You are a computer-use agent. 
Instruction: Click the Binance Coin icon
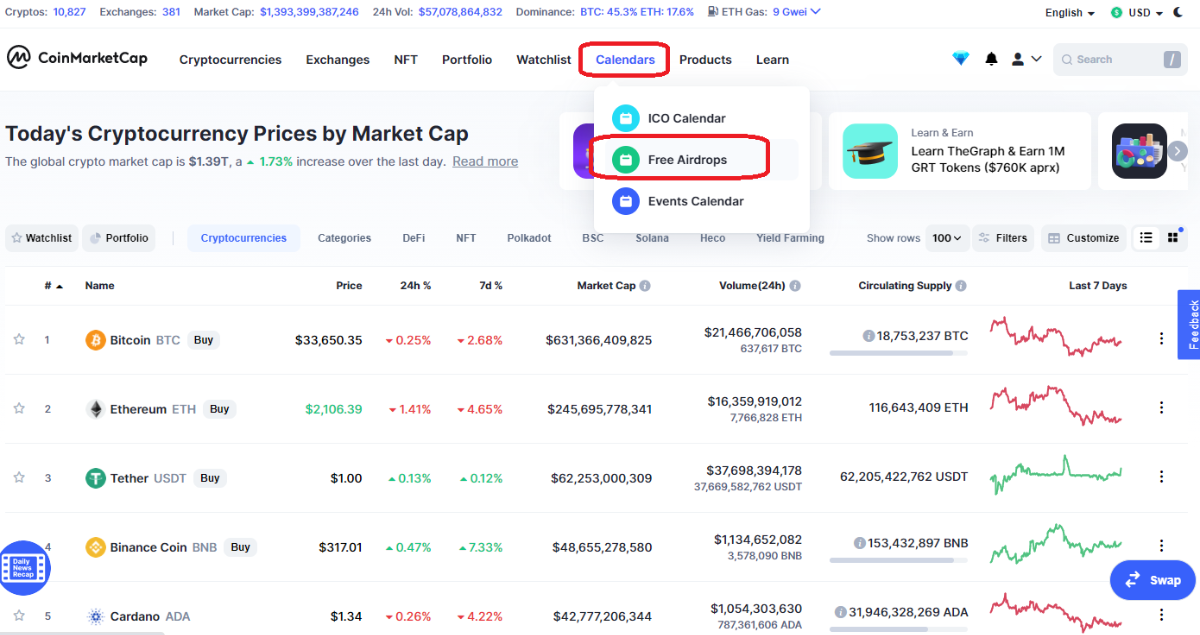95,547
